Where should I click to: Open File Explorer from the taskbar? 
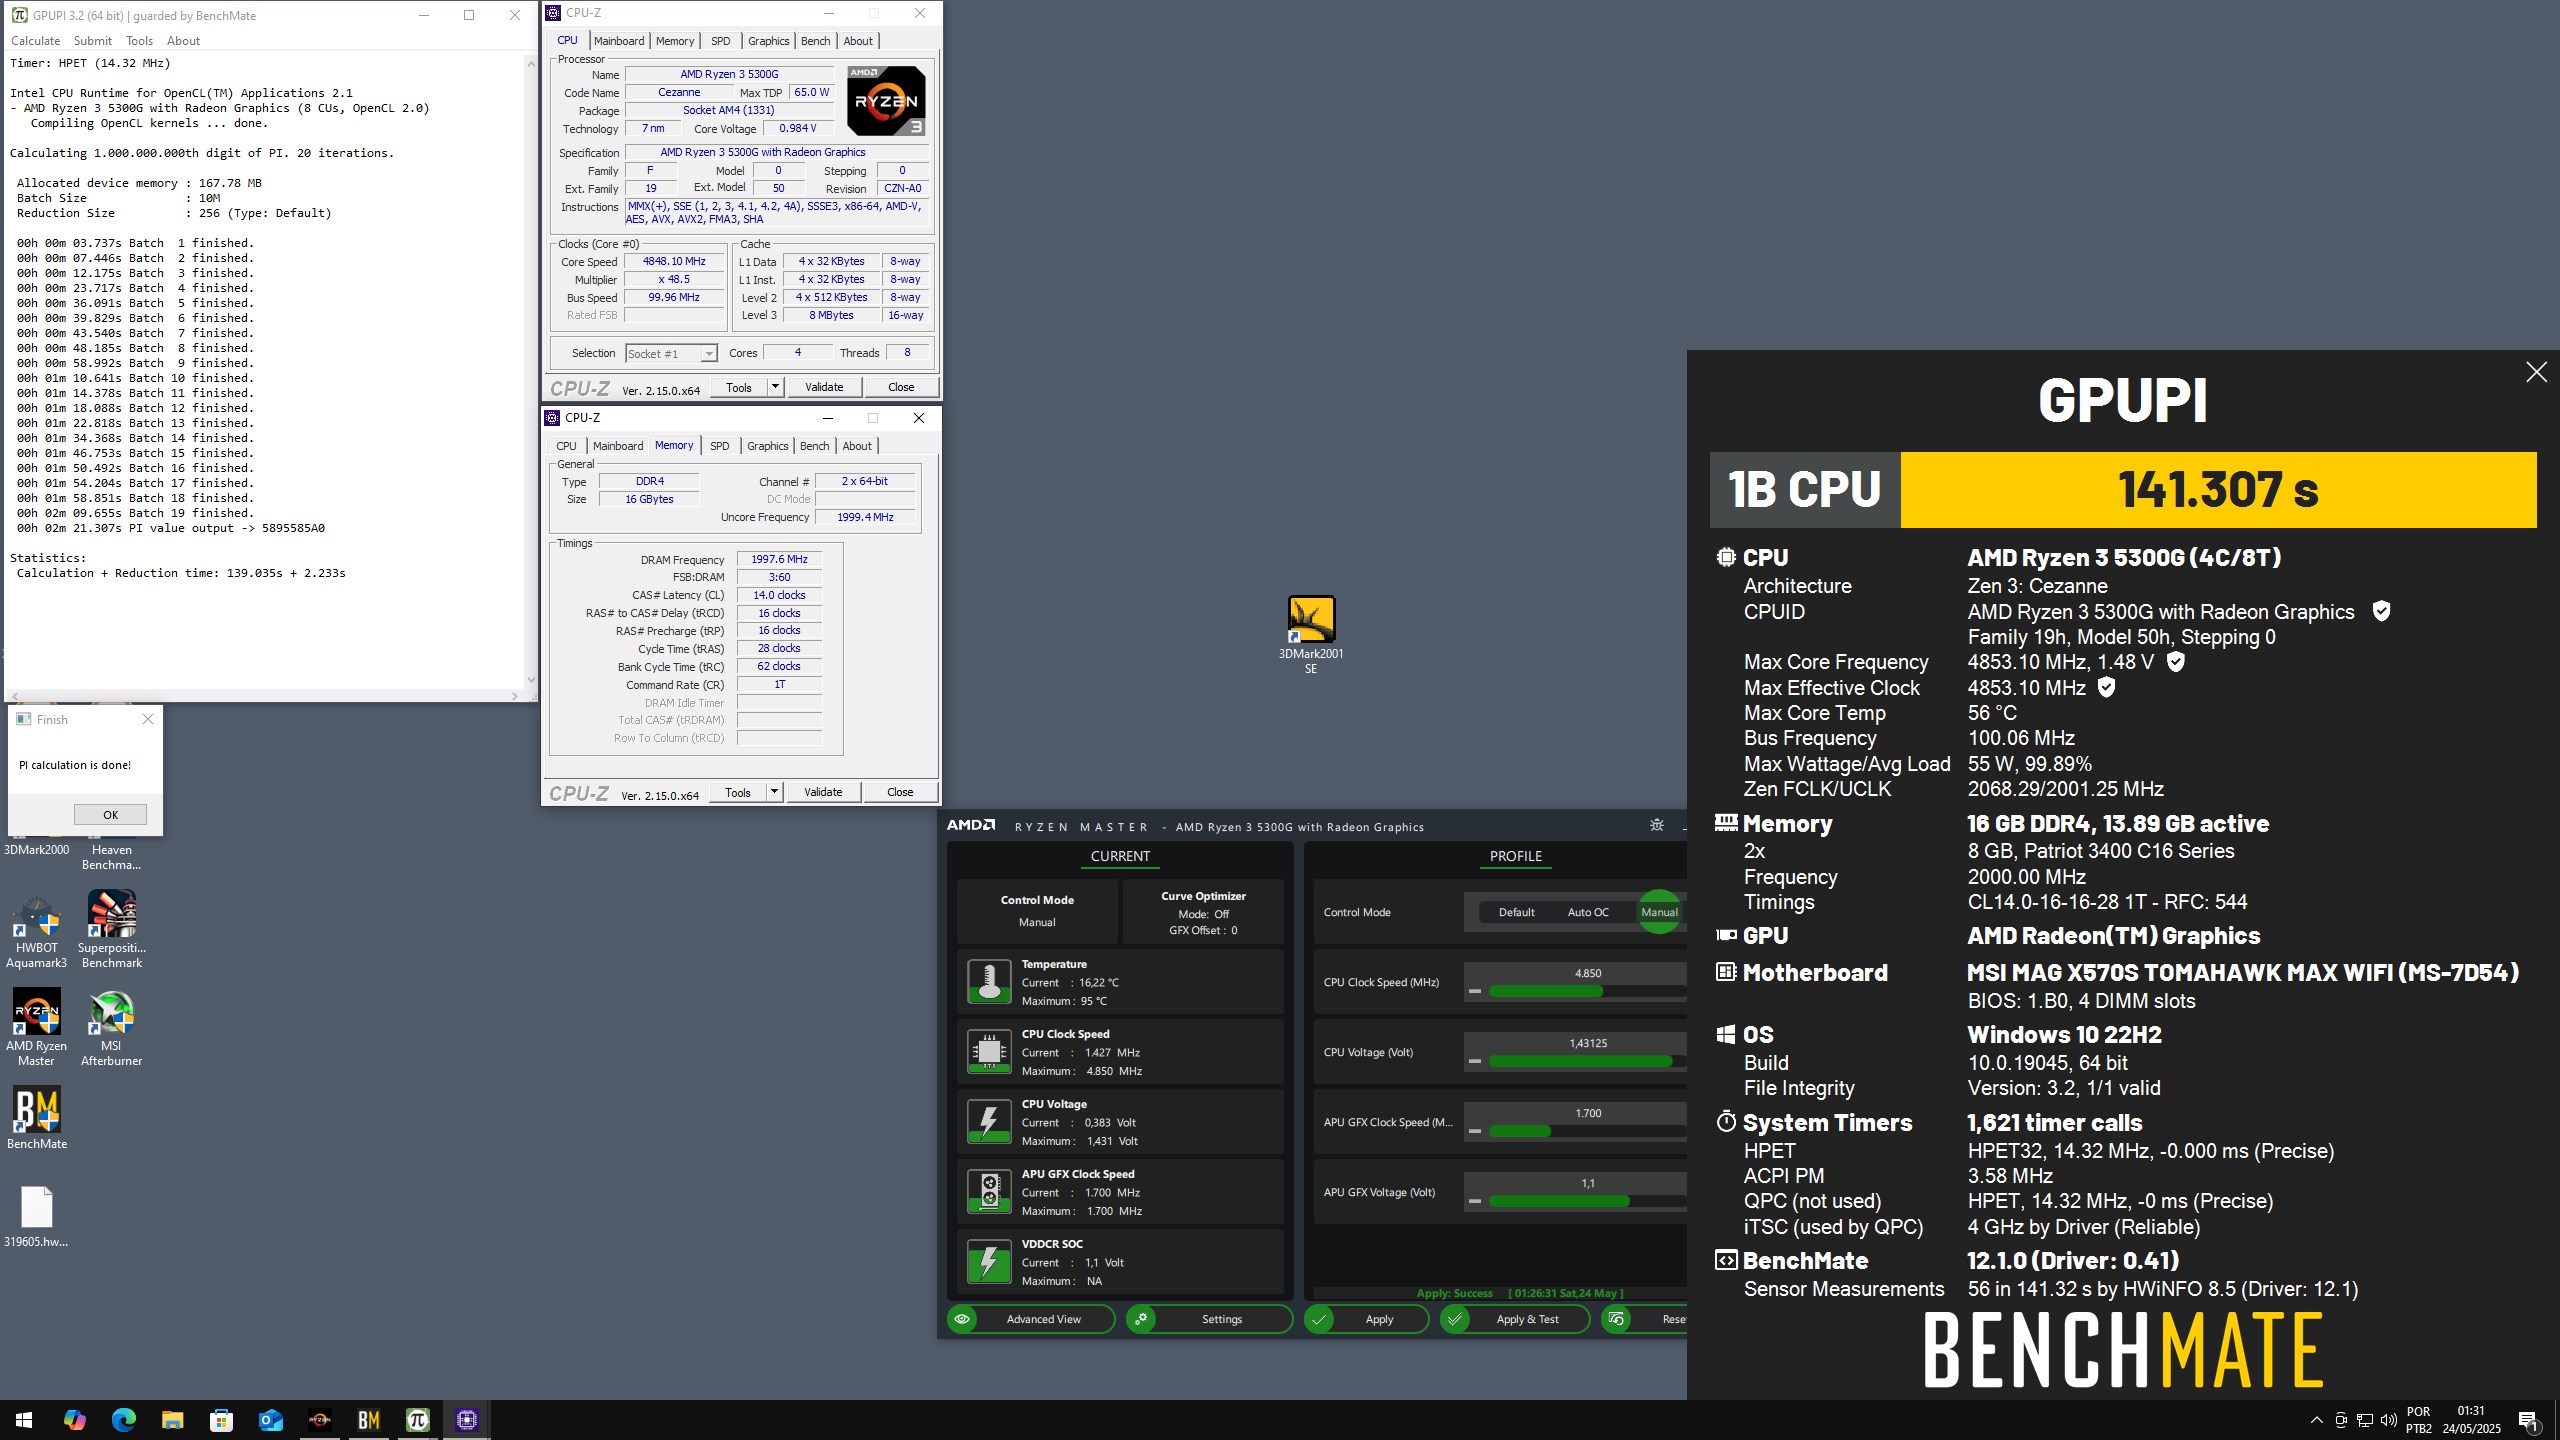(172, 1420)
